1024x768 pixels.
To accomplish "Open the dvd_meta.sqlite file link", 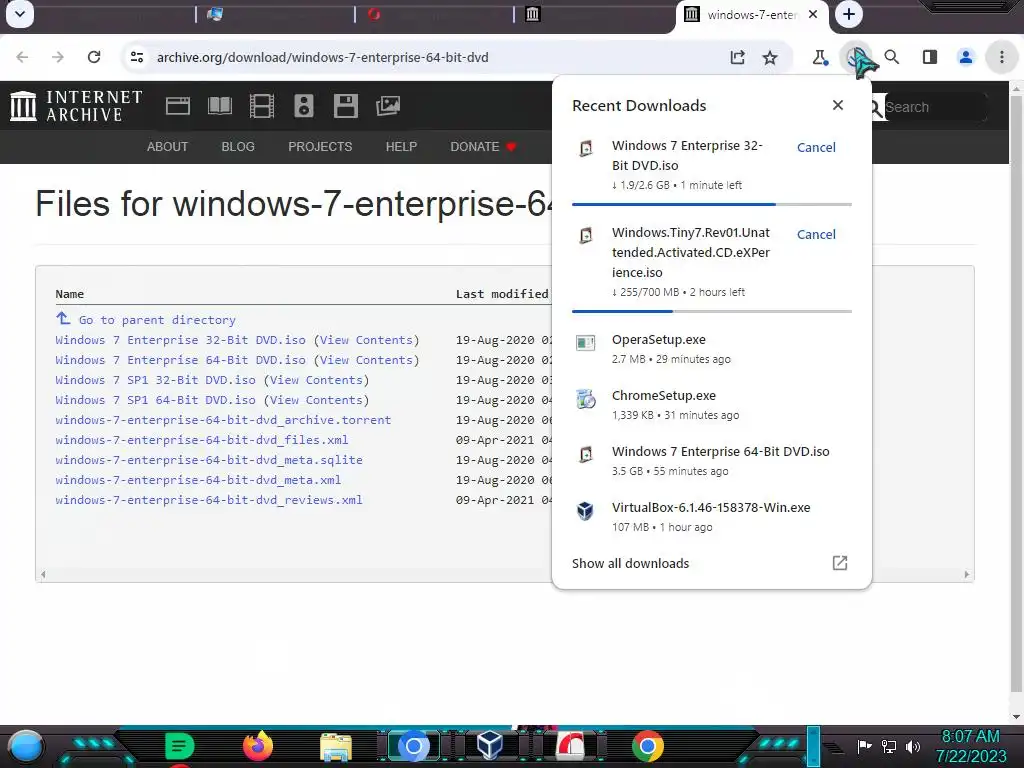I will pyautogui.click(x=209, y=460).
